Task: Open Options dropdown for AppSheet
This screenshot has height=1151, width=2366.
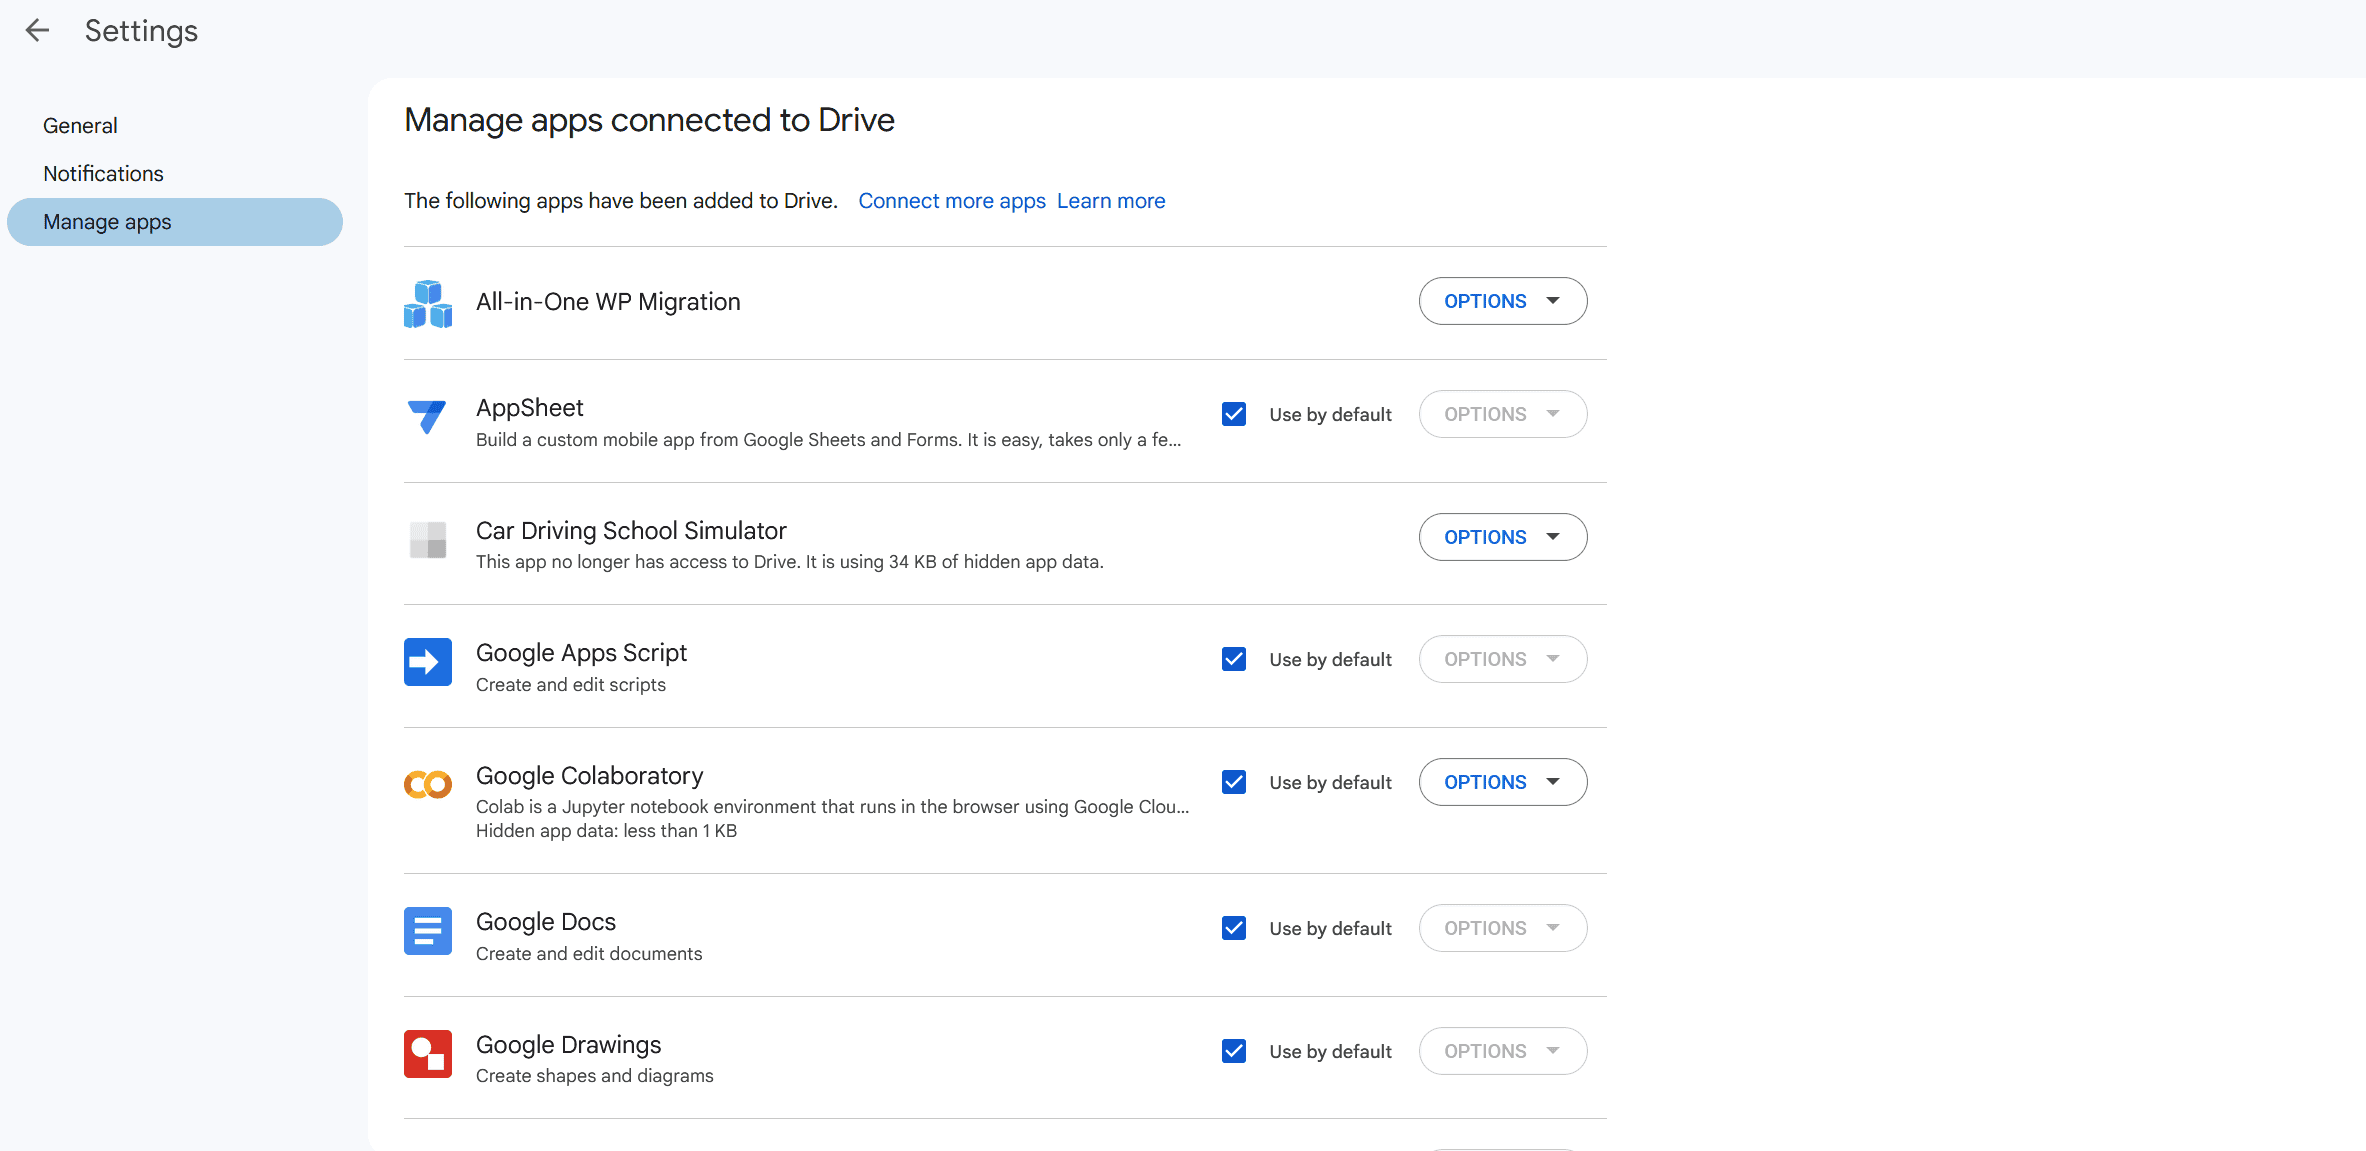Action: tap(1503, 414)
